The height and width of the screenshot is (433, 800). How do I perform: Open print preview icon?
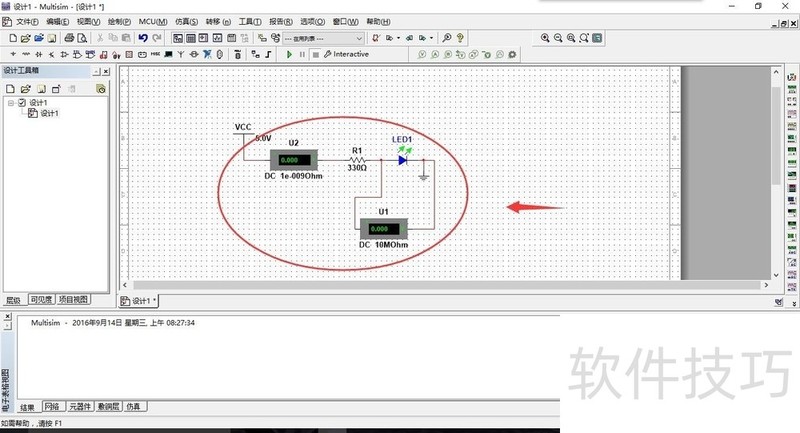(x=82, y=38)
